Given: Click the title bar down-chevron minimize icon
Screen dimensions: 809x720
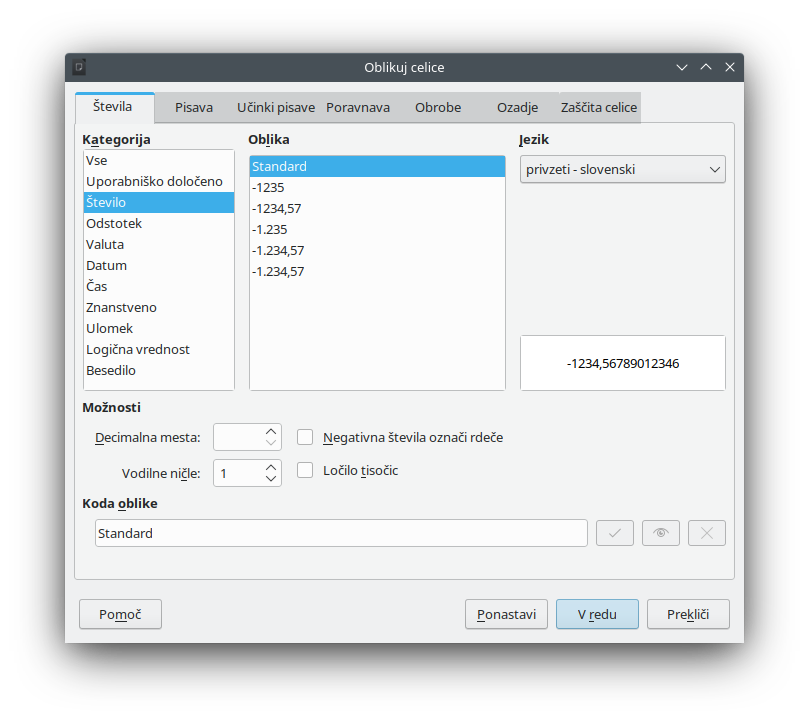Looking at the screenshot, I should pos(682,67).
